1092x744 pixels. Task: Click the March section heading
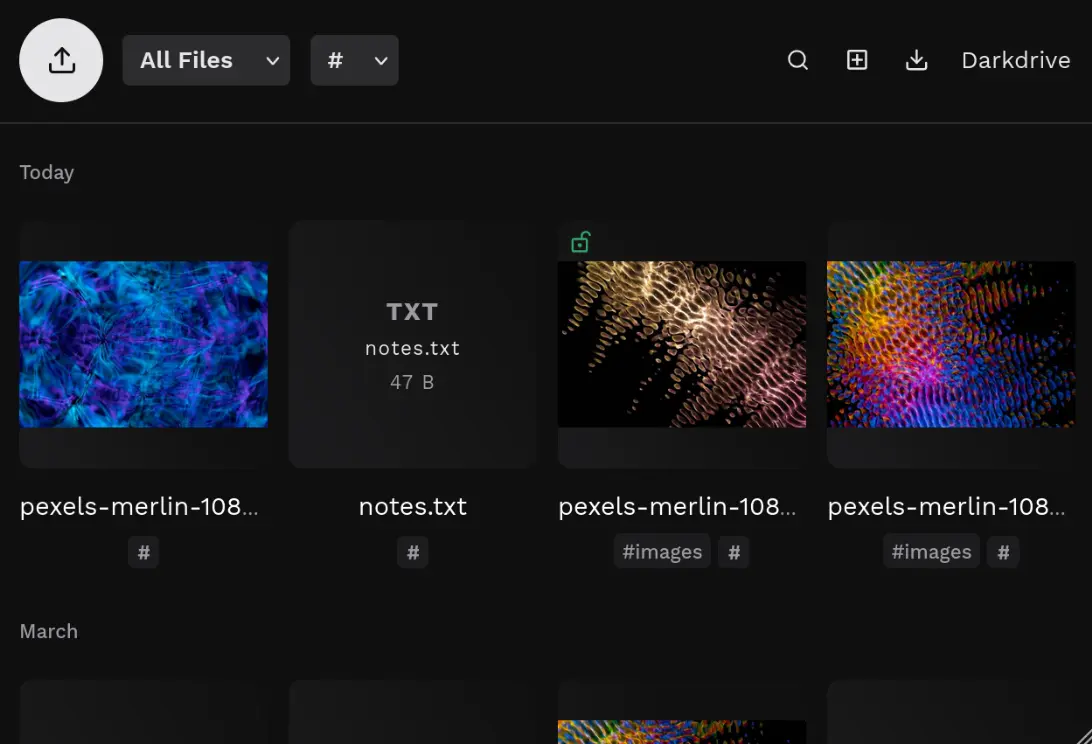tap(49, 631)
